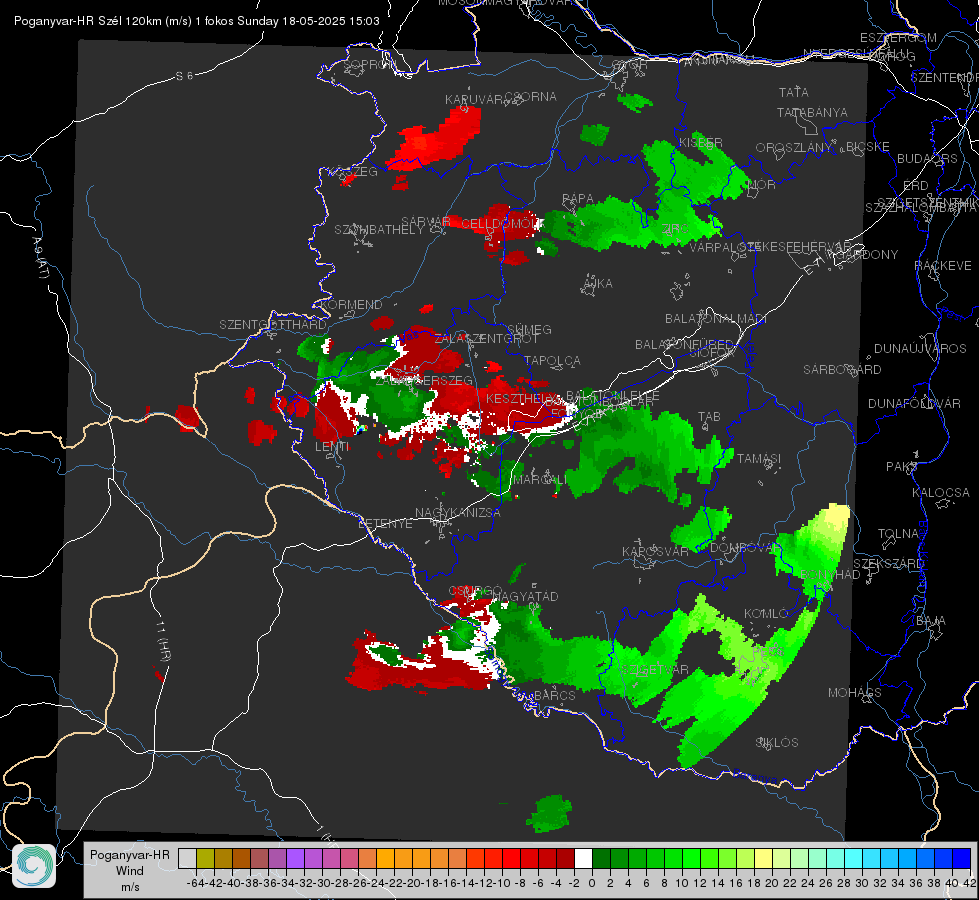979x900 pixels.
Task: Click the OROSZLANY city label
Action: [x=794, y=147]
